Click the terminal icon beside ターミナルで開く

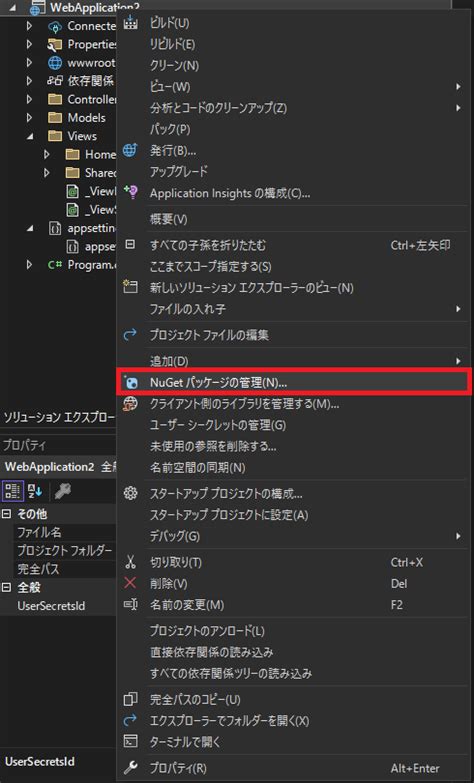(x=130, y=741)
